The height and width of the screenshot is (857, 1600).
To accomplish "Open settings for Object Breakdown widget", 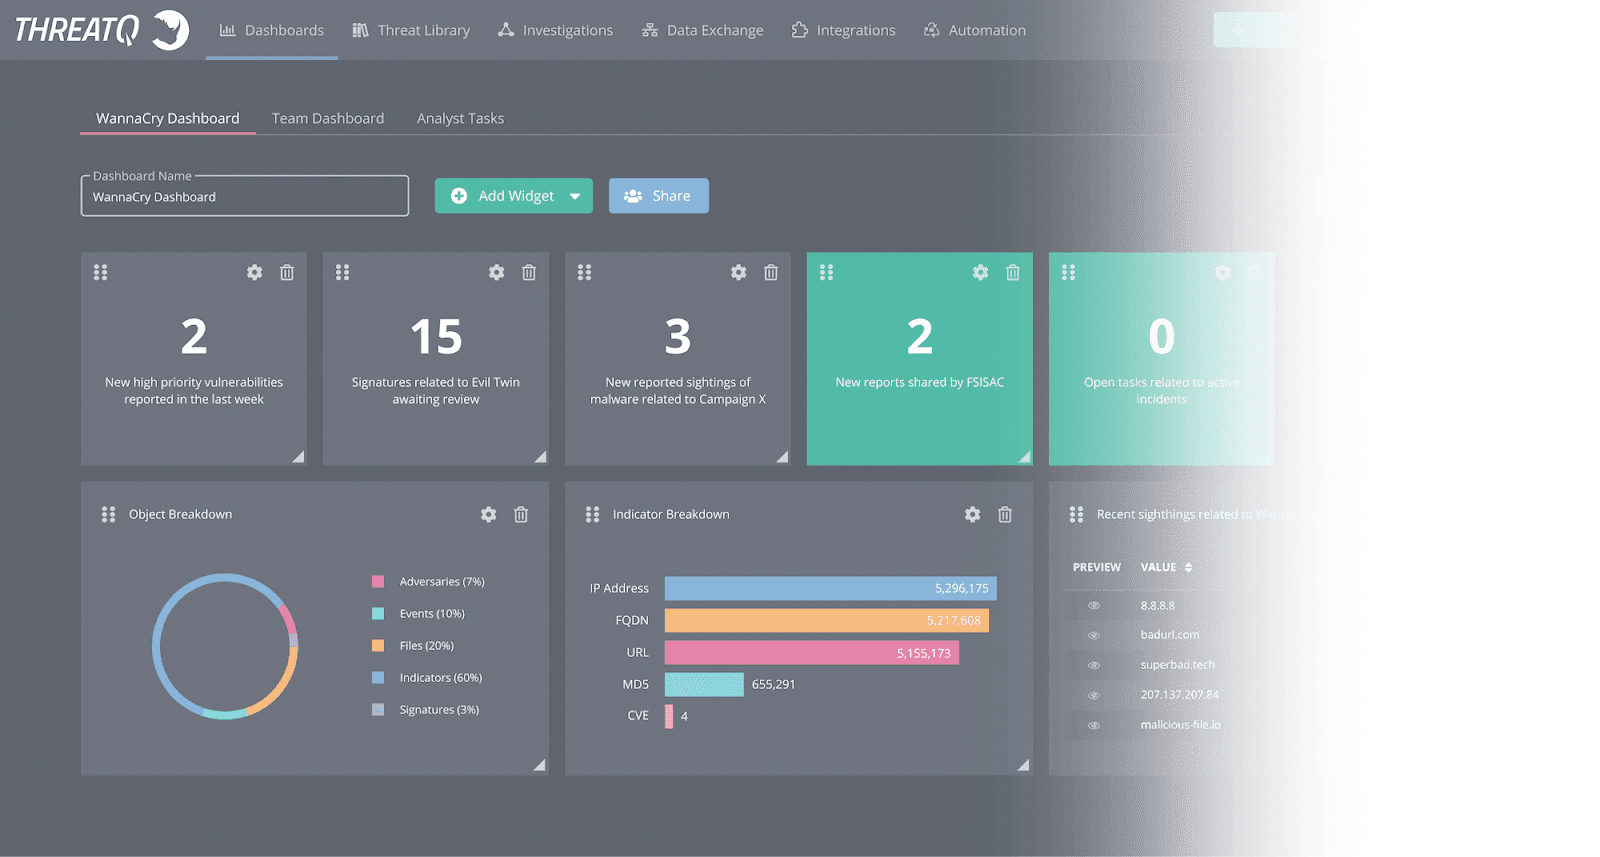I will (489, 514).
